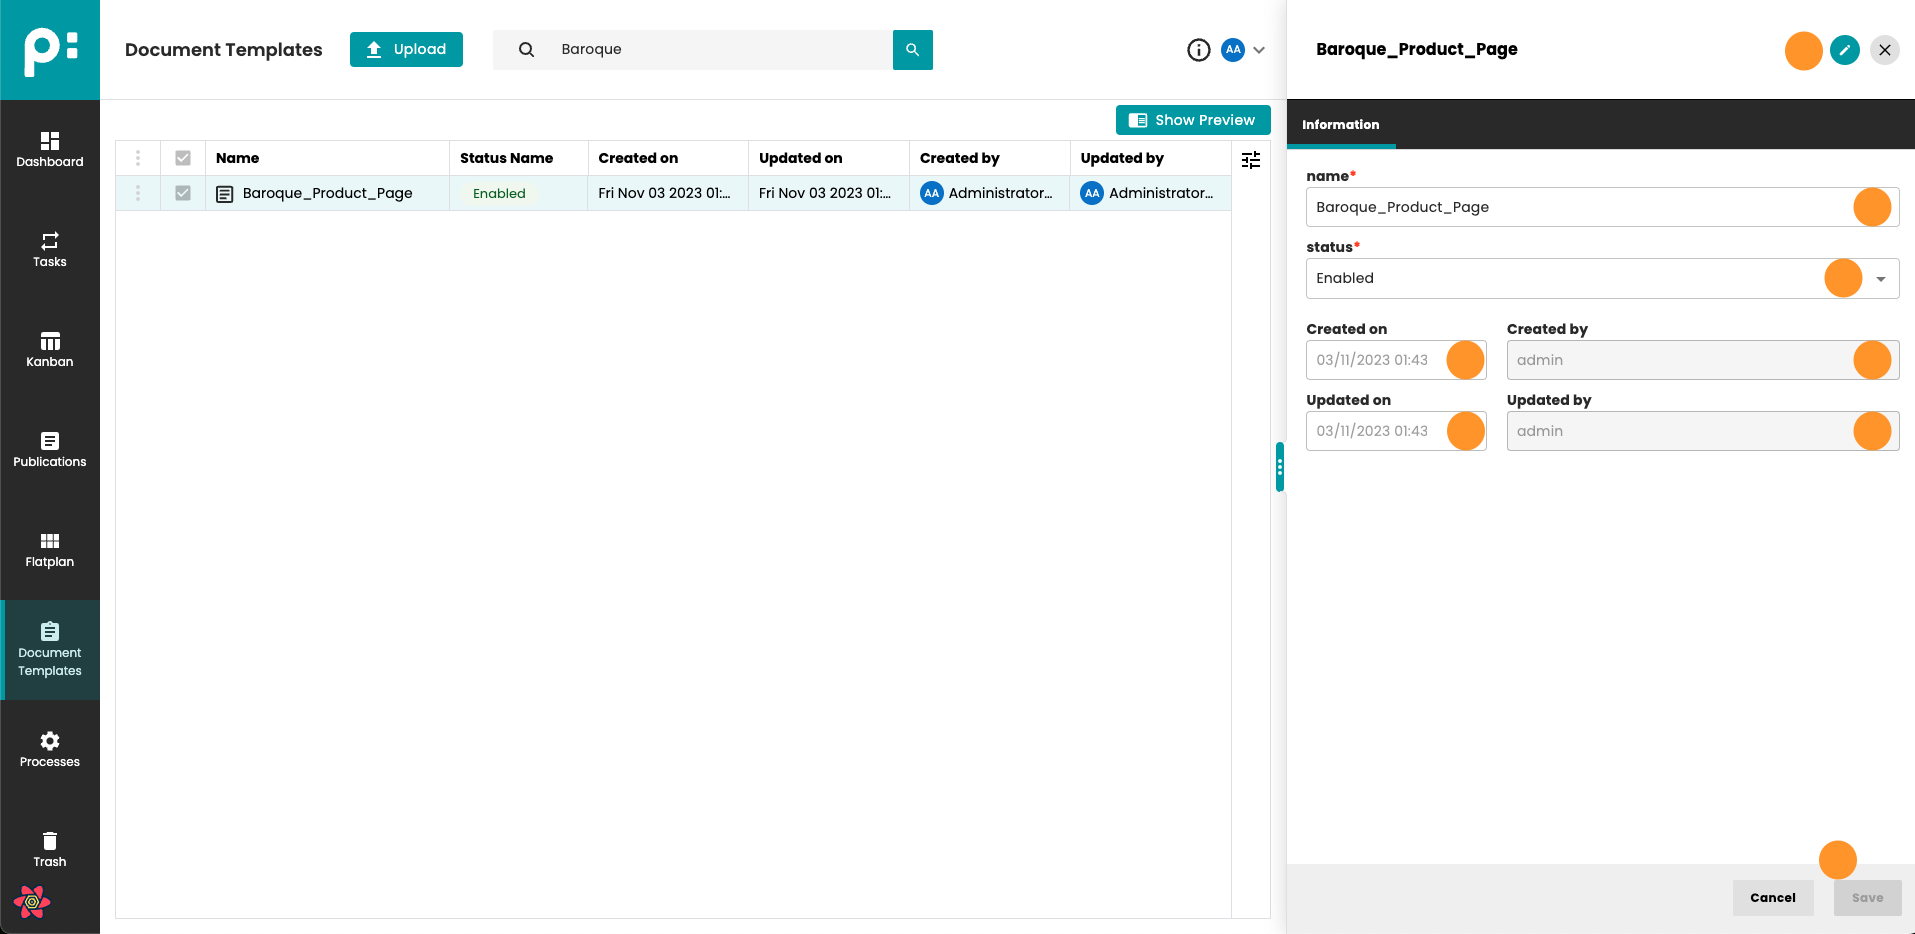This screenshot has height=934, width=1915.
Task: Open the Flatplan section
Action: [49, 549]
